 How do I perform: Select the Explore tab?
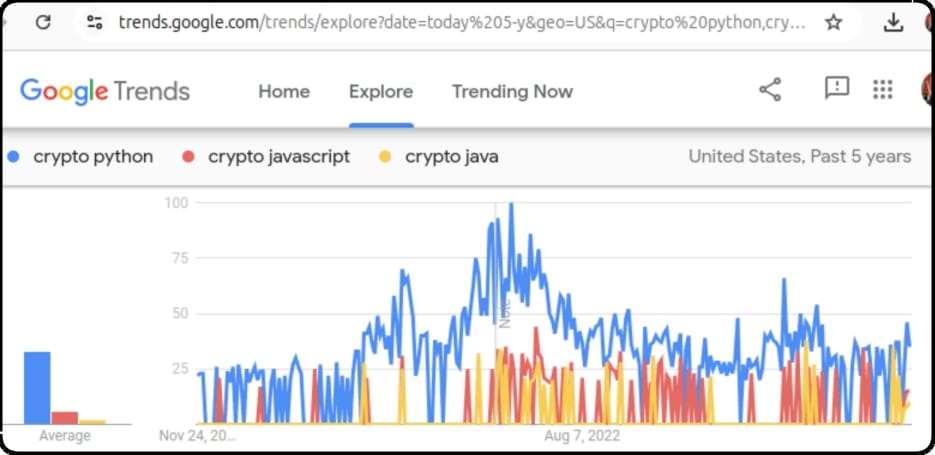coord(381,91)
